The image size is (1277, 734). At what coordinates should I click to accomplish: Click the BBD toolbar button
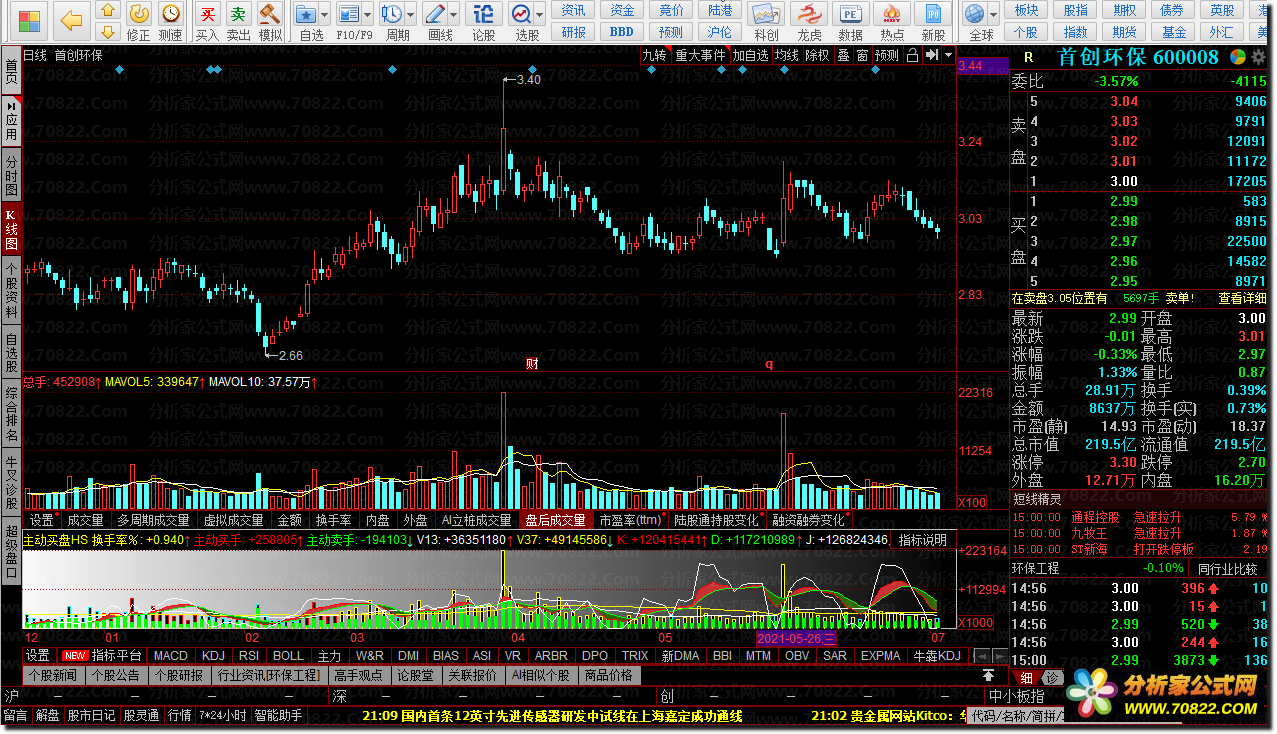[x=622, y=31]
